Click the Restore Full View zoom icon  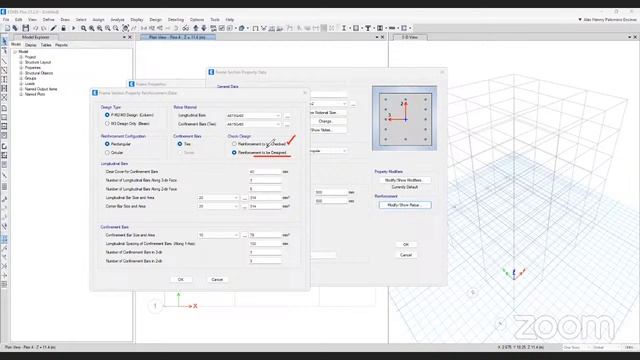[x=91, y=28]
